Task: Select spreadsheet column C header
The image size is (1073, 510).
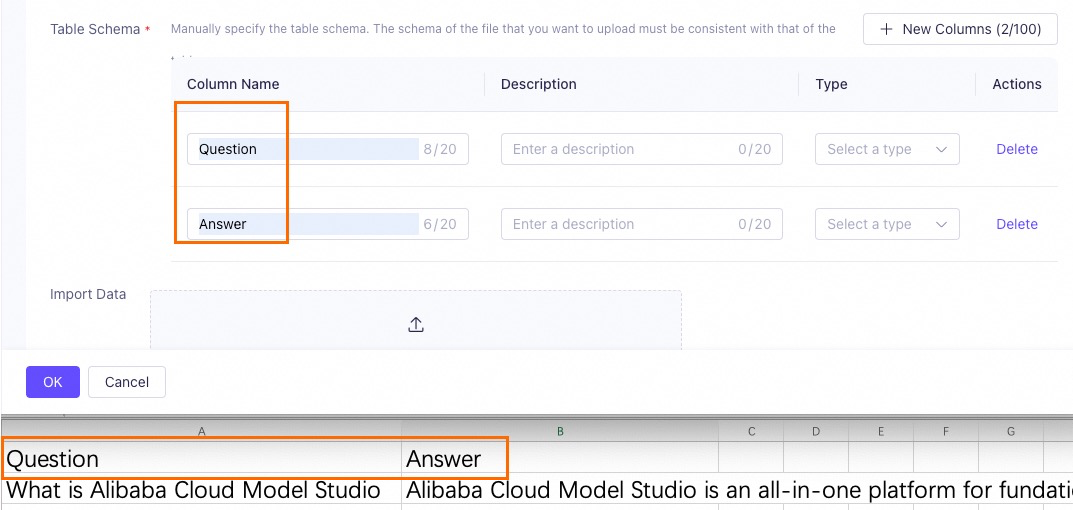Action: pyautogui.click(x=751, y=431)
